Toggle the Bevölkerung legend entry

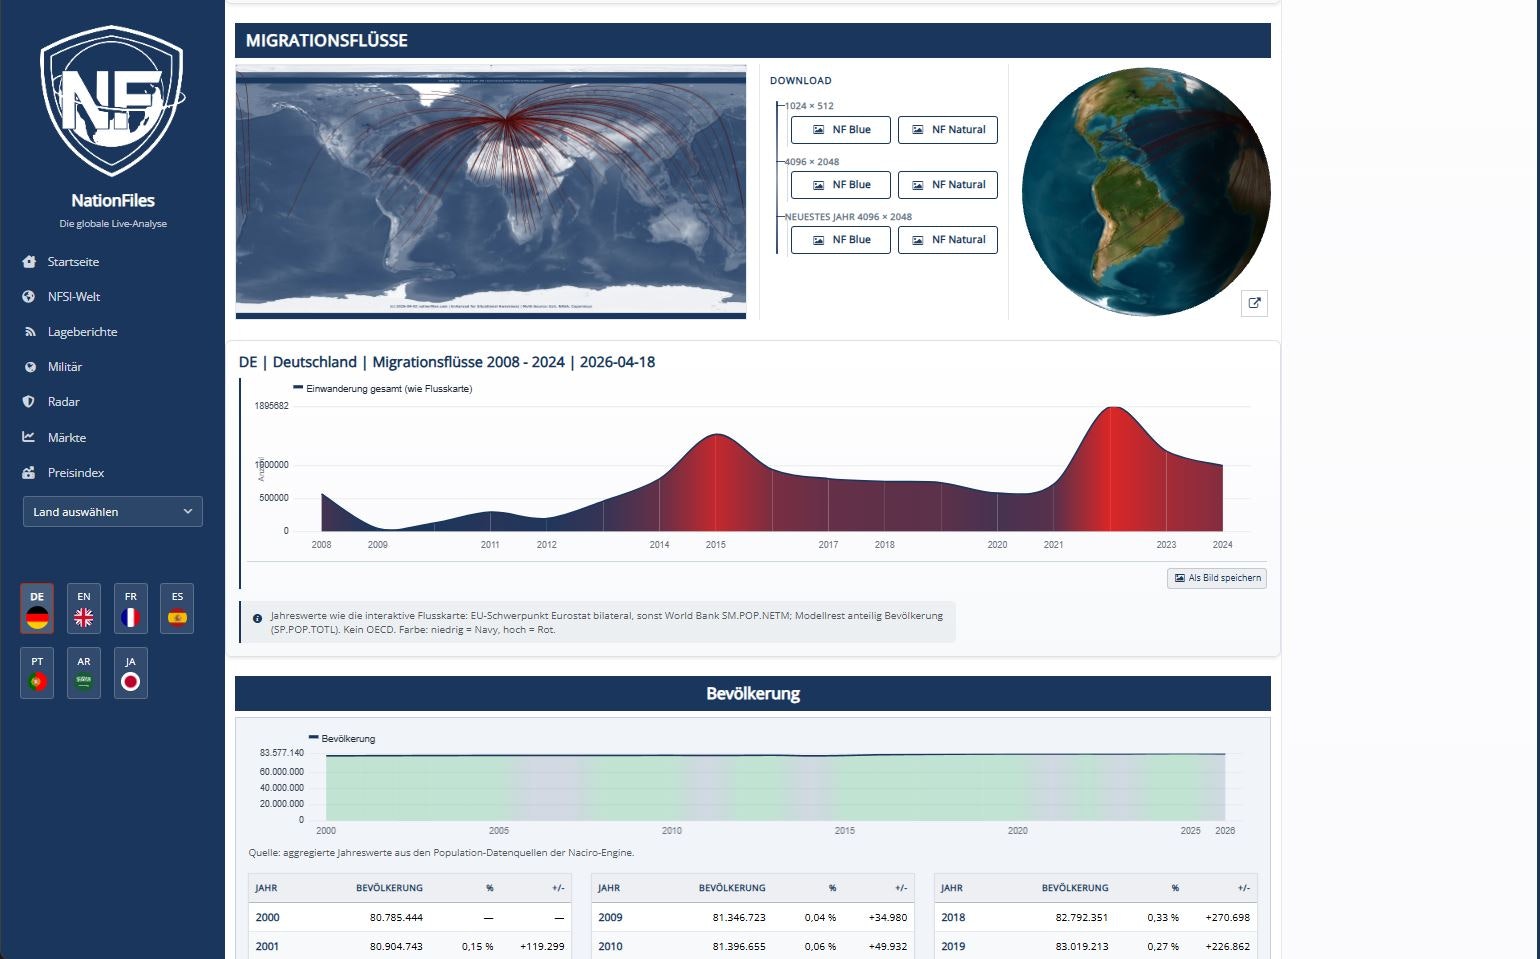click(x=342, y=738)
